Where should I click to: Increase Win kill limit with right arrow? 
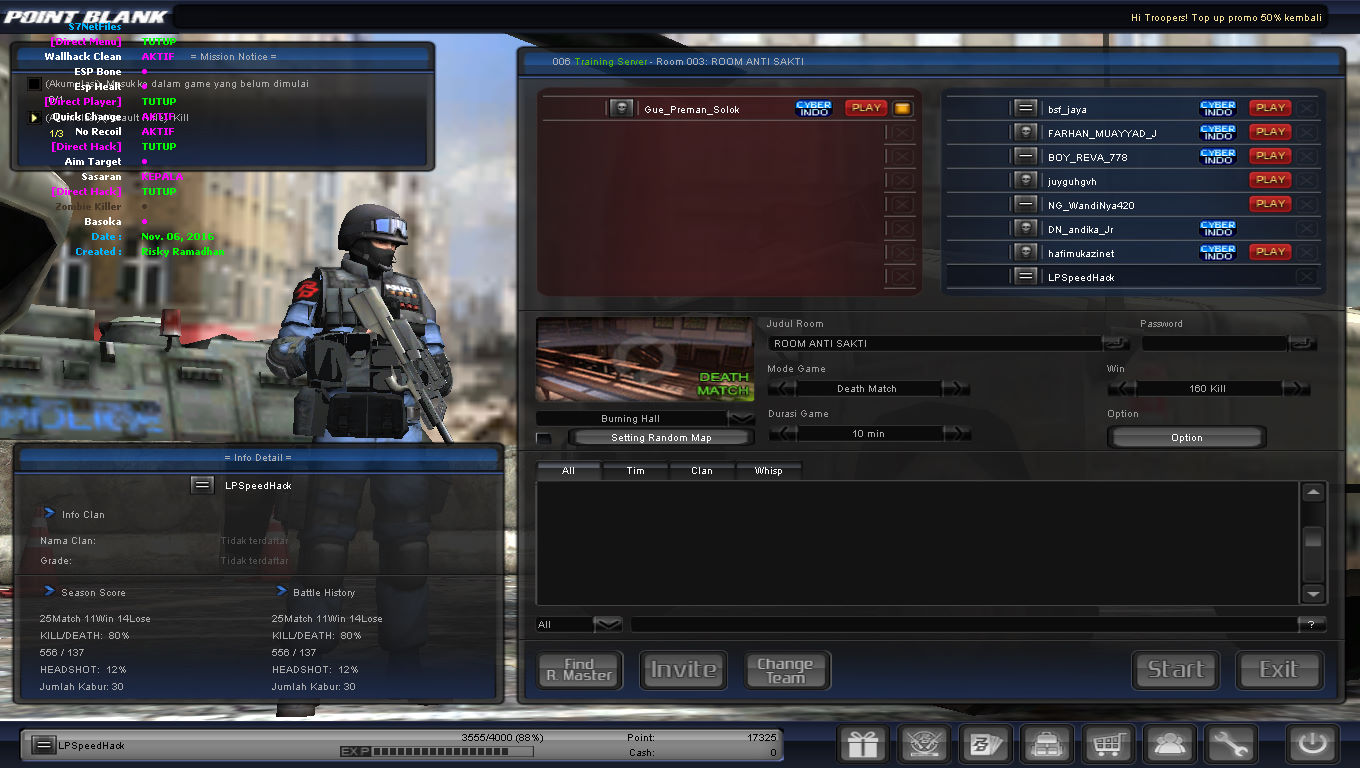(x=1296, y=388)
